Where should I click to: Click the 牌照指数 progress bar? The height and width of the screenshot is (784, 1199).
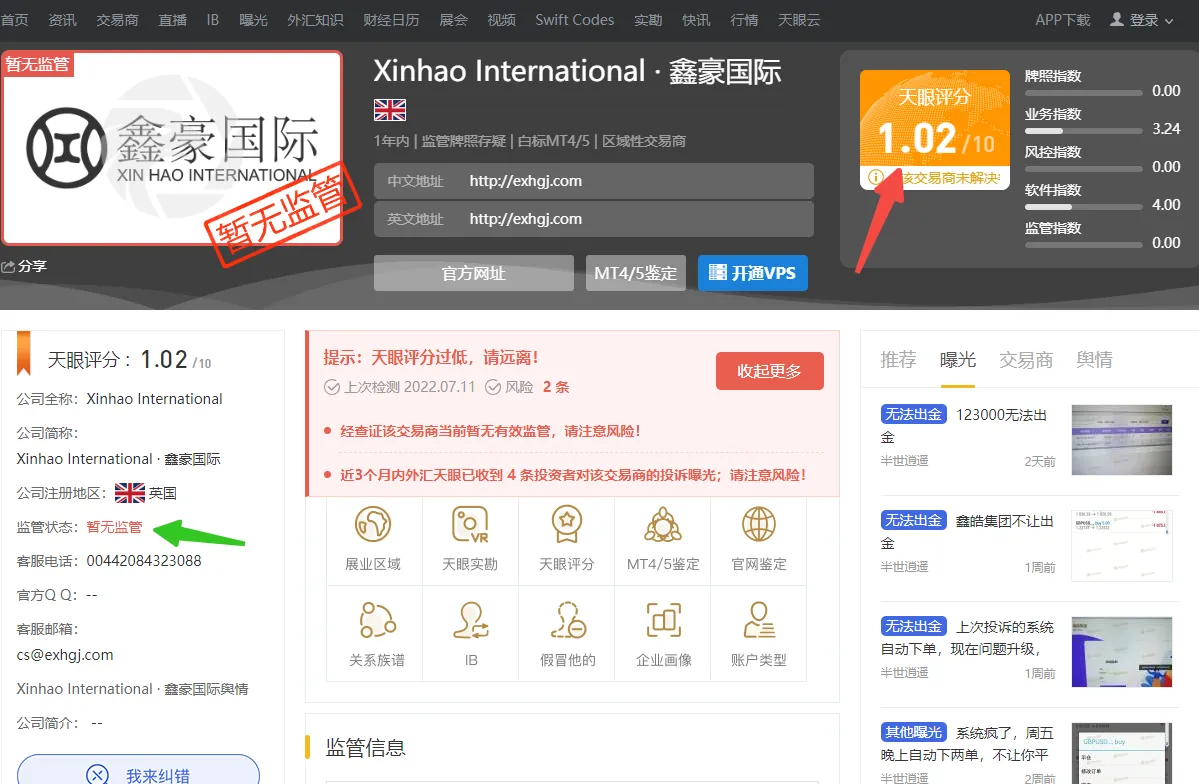(x=1084, y=93)
